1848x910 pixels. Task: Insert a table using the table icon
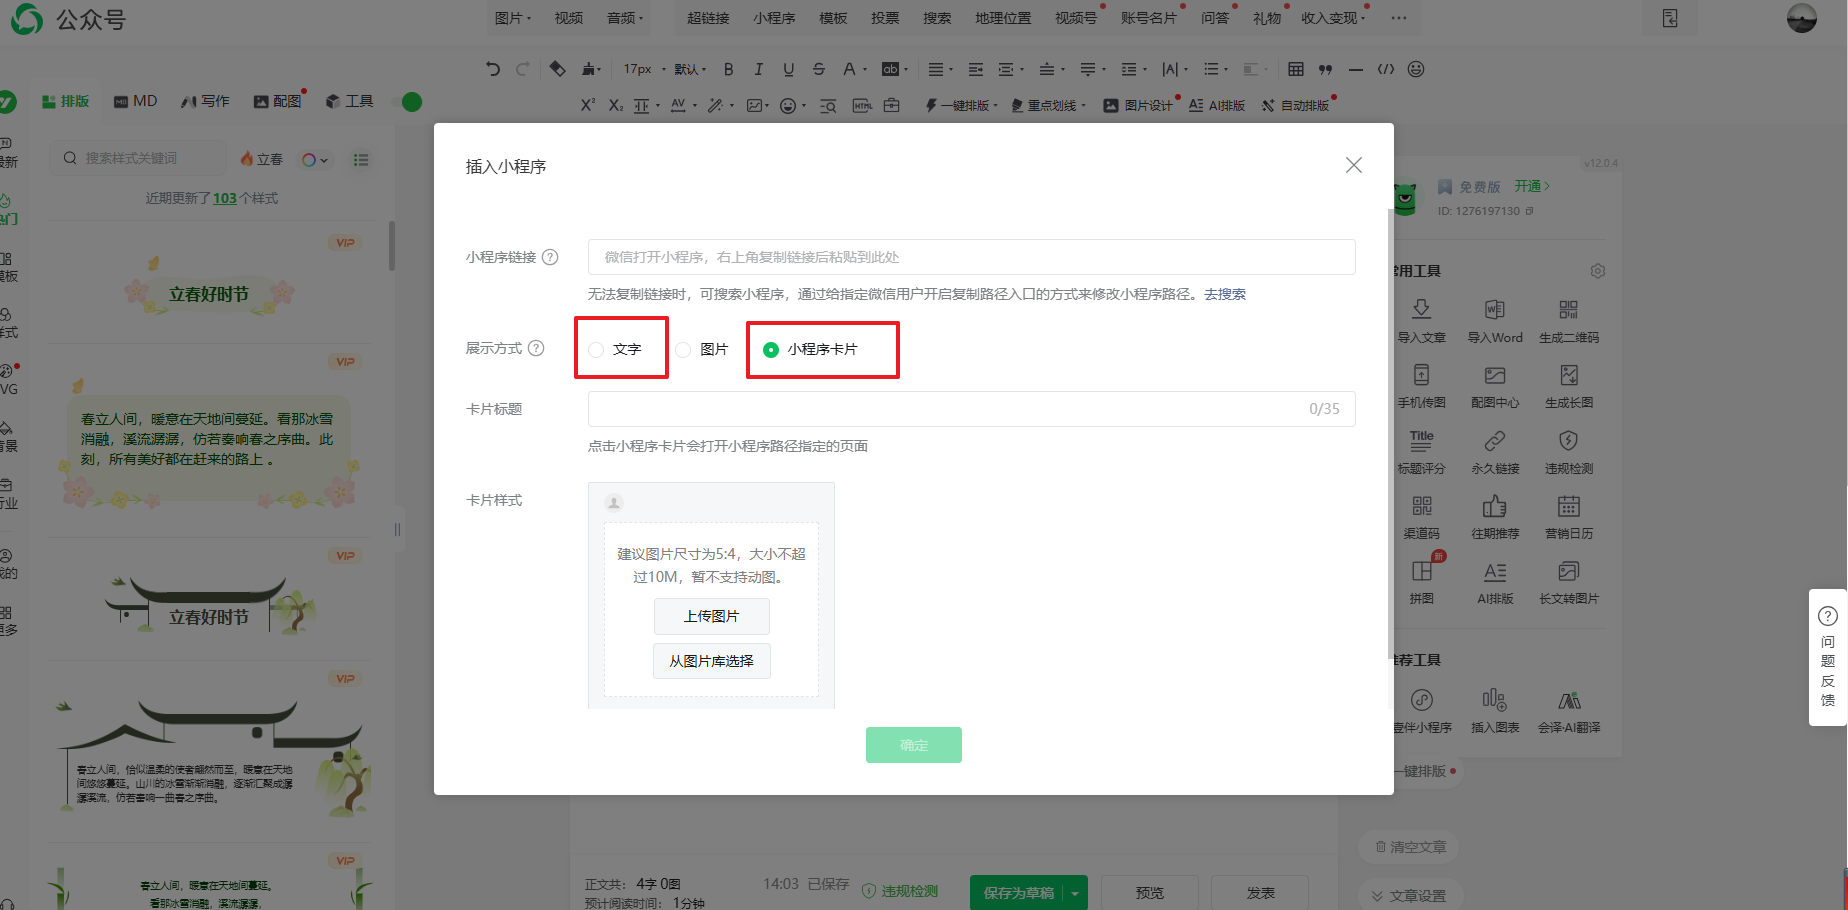click(x=1295, y=69)
